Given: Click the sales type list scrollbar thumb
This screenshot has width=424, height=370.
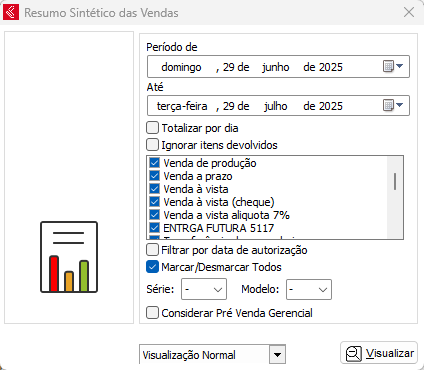Looking at the screenshot, I should (395, 181).
